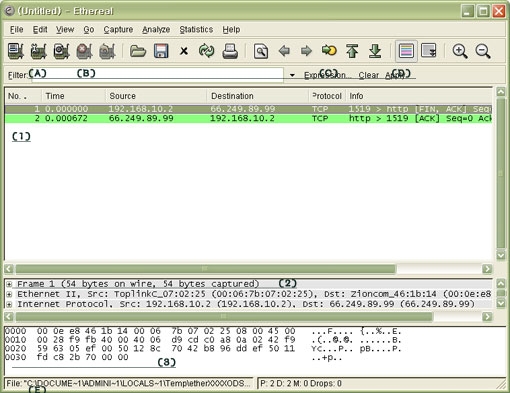Sort packets by No. column

[23, 96]
